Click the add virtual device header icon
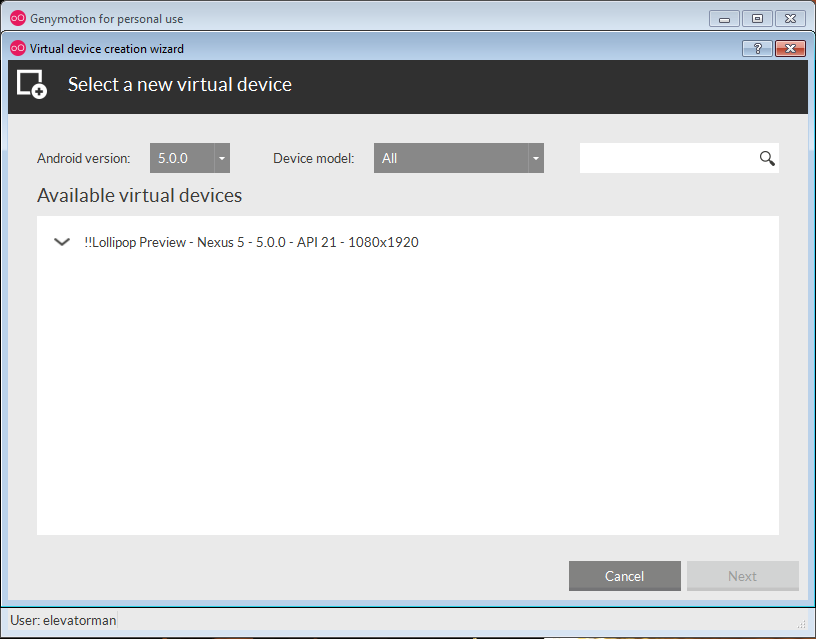This screenshot has height=639, width=816. pos(32,84)
